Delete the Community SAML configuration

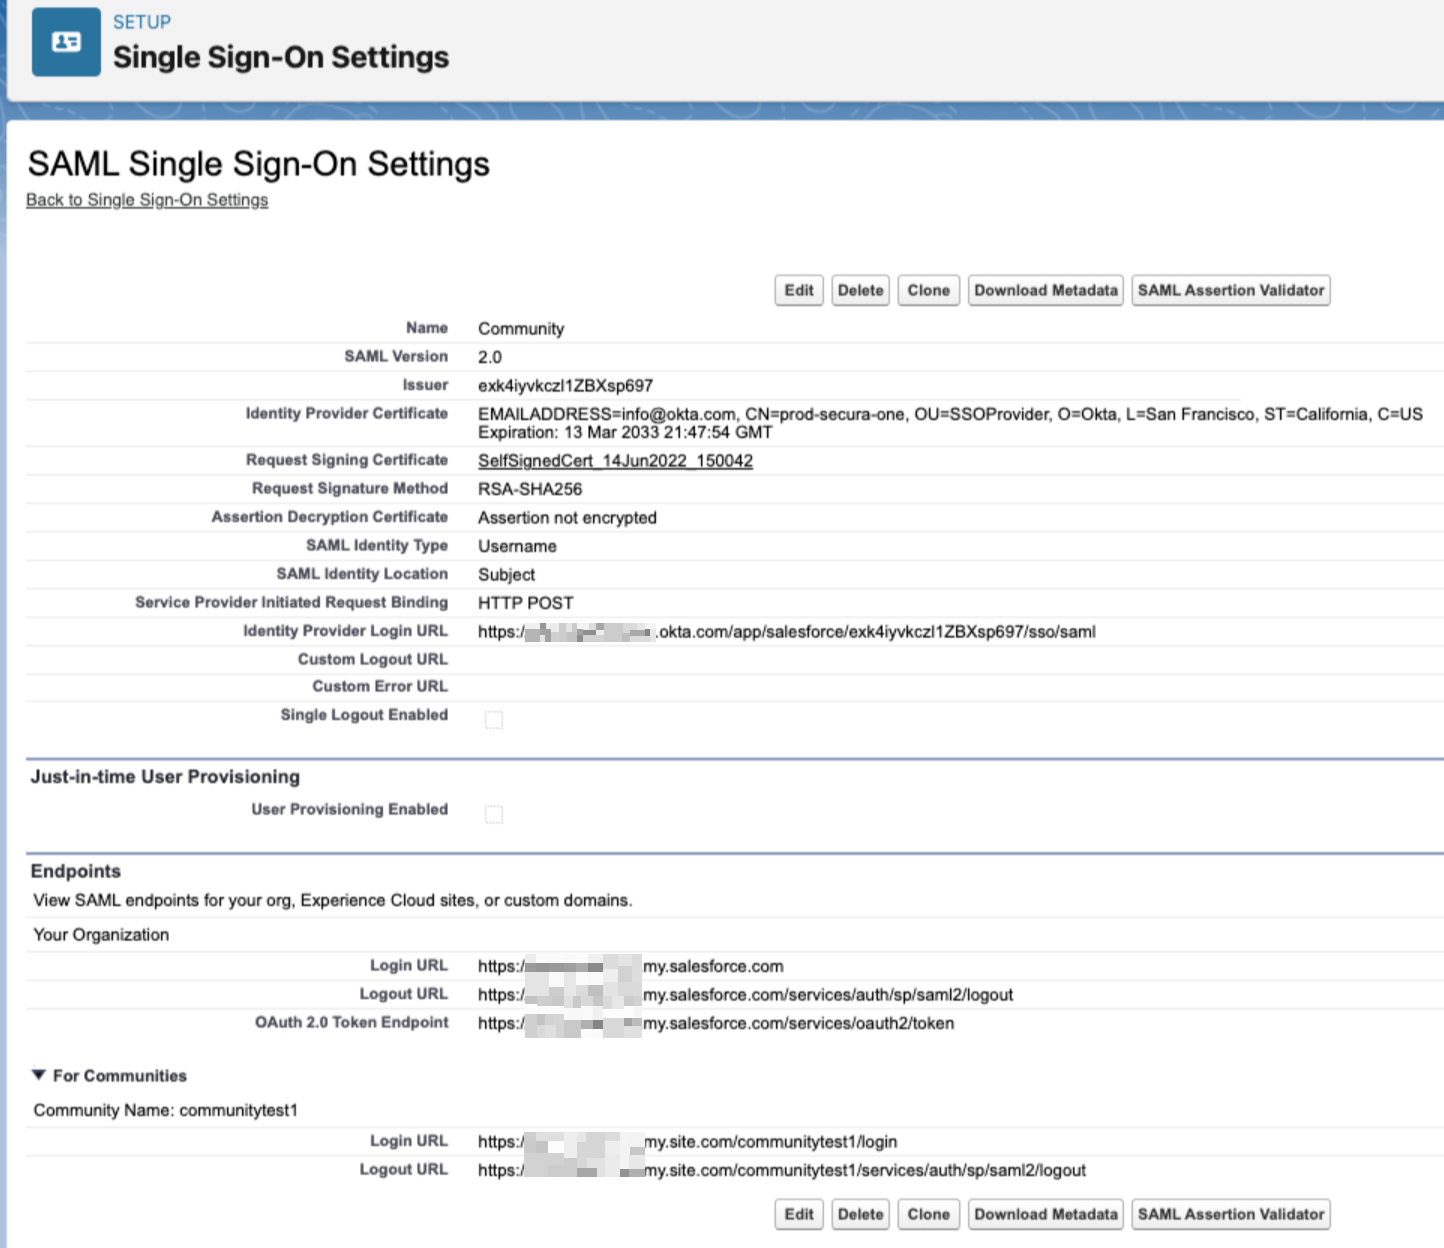point(859,290)
